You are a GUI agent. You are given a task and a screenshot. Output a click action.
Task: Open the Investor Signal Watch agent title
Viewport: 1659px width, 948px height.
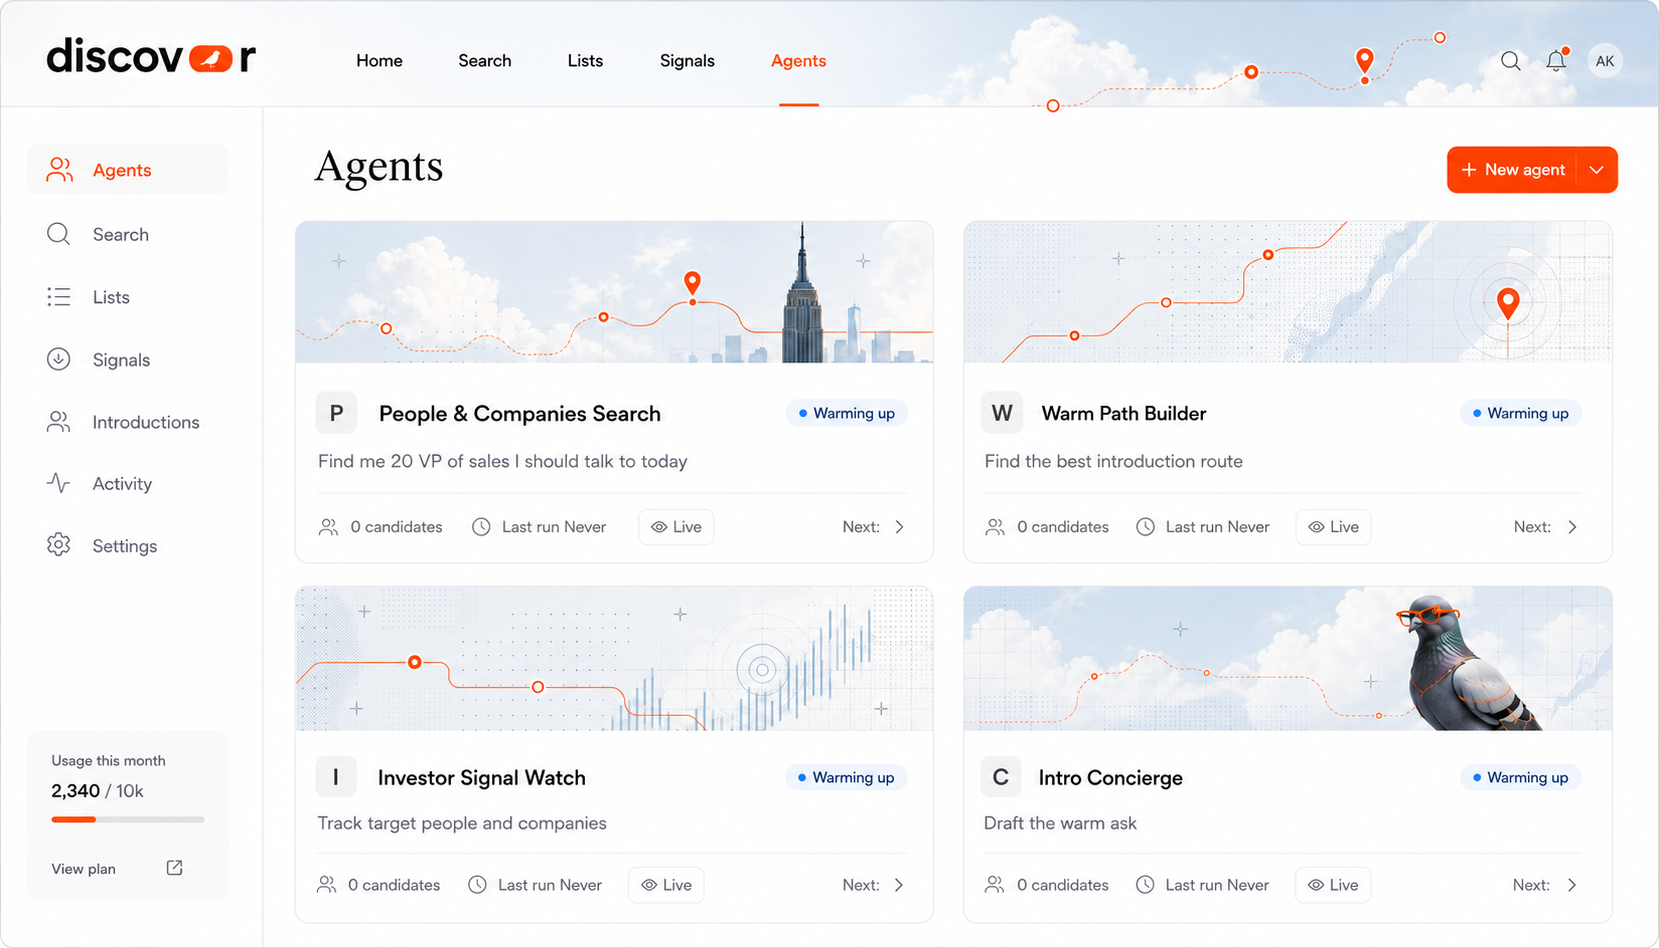[481, 777]
